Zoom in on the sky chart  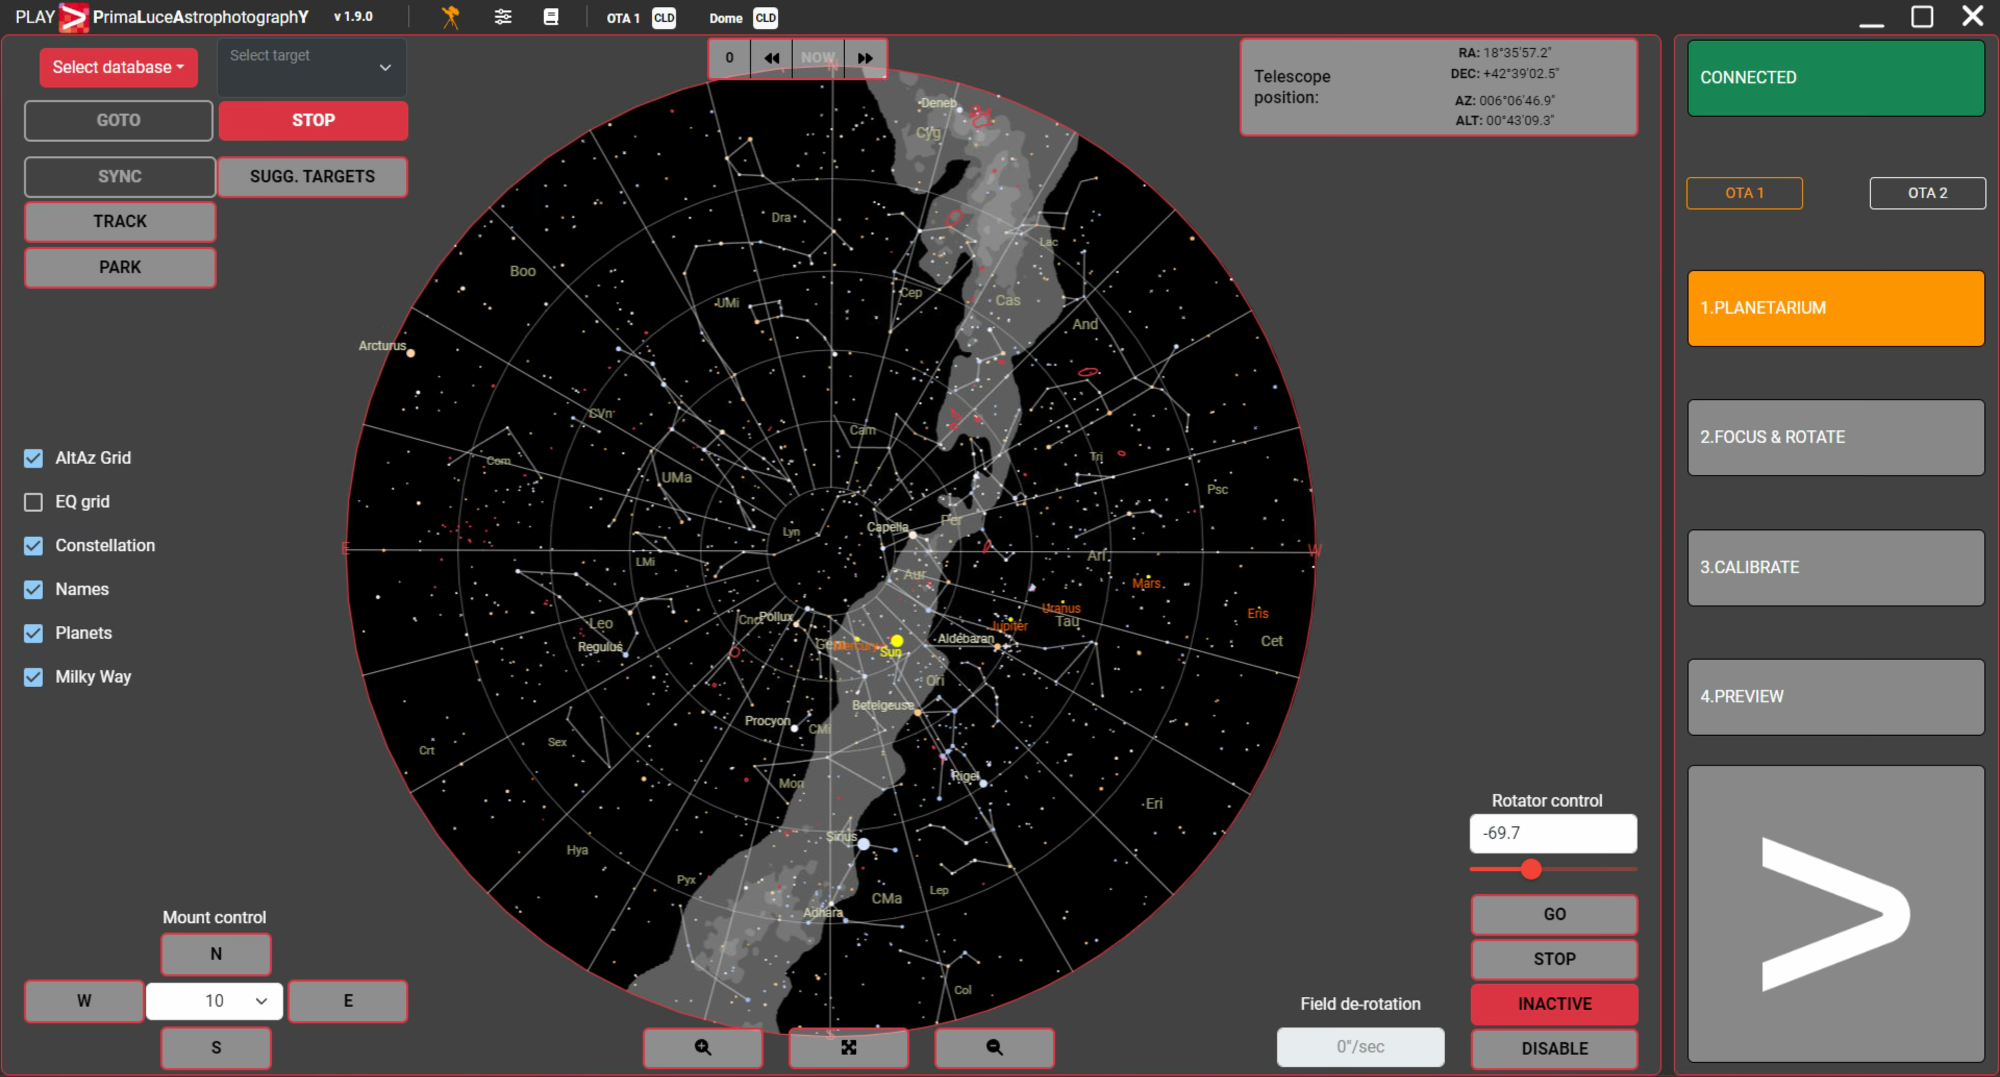pyautogui.click(x=703, y=1047)
